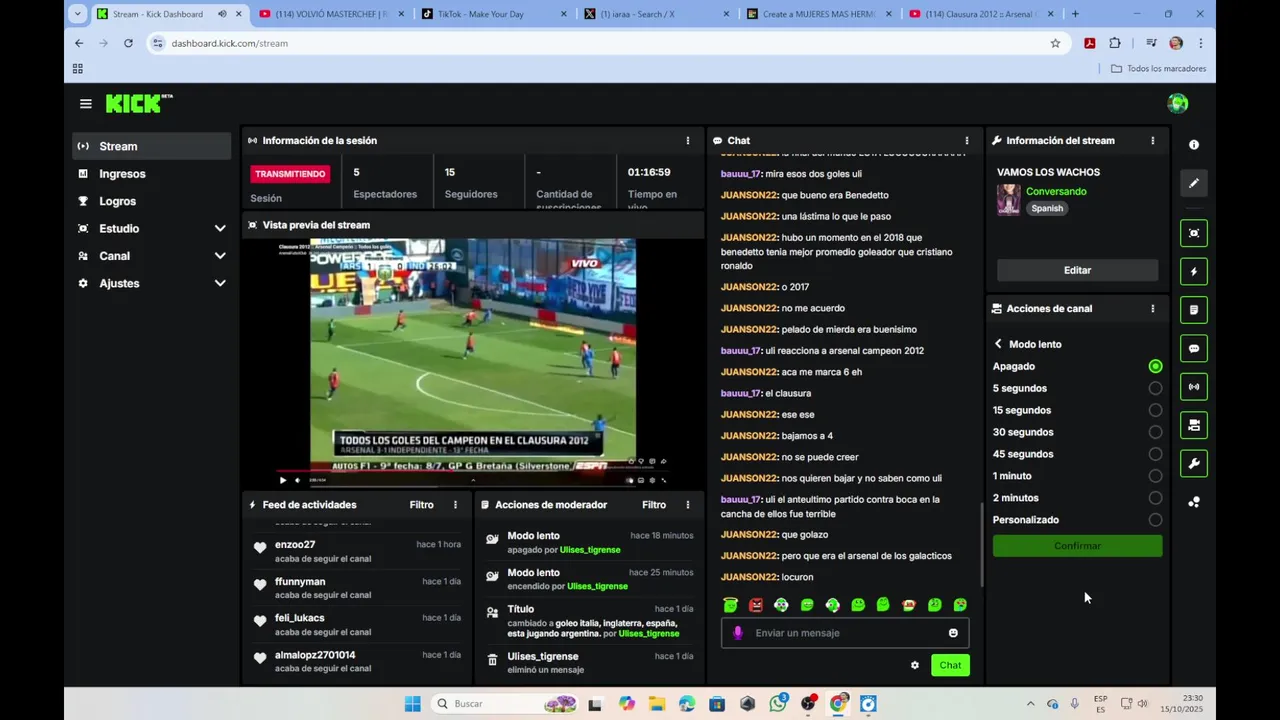Open WhatsApp from the taskbar

[778, 704]
